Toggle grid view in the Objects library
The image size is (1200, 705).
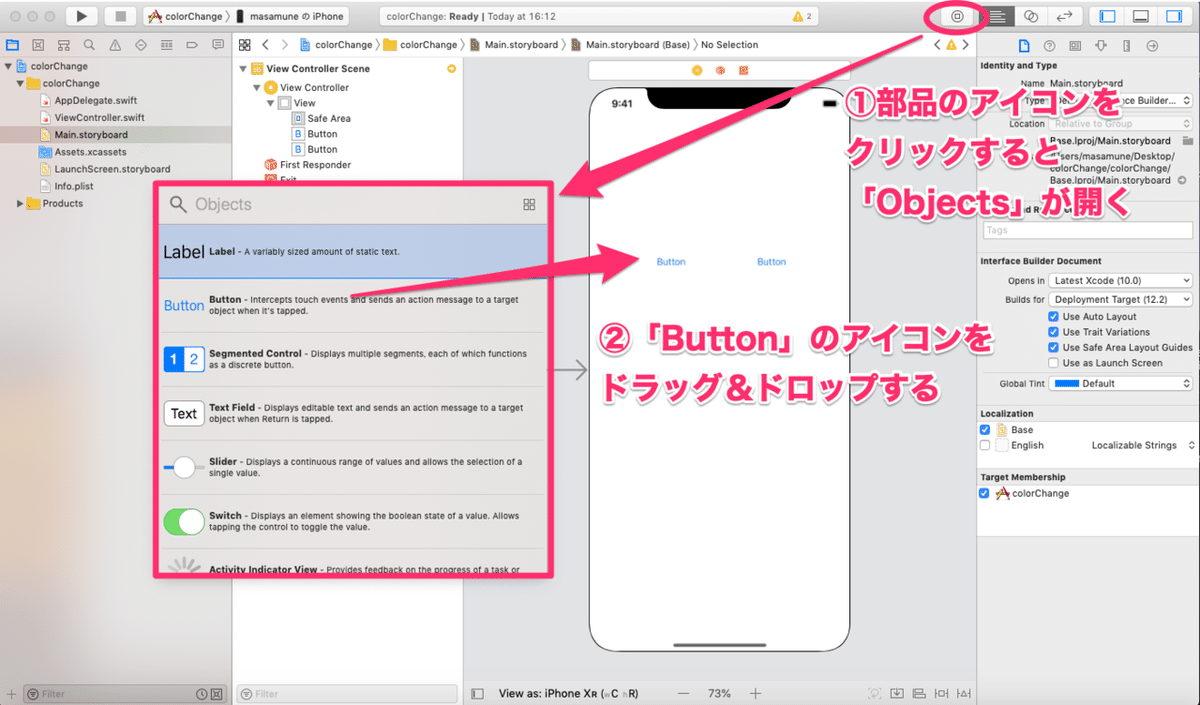point(529,204)
